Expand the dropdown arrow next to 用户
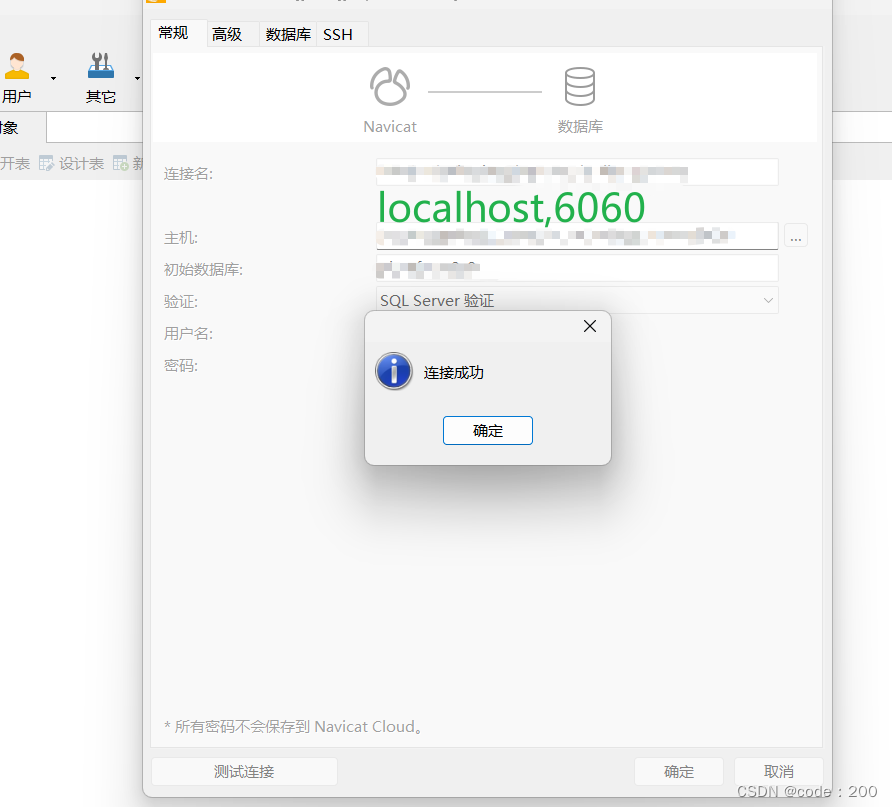The image size is (892, 807). click(53, 78)
